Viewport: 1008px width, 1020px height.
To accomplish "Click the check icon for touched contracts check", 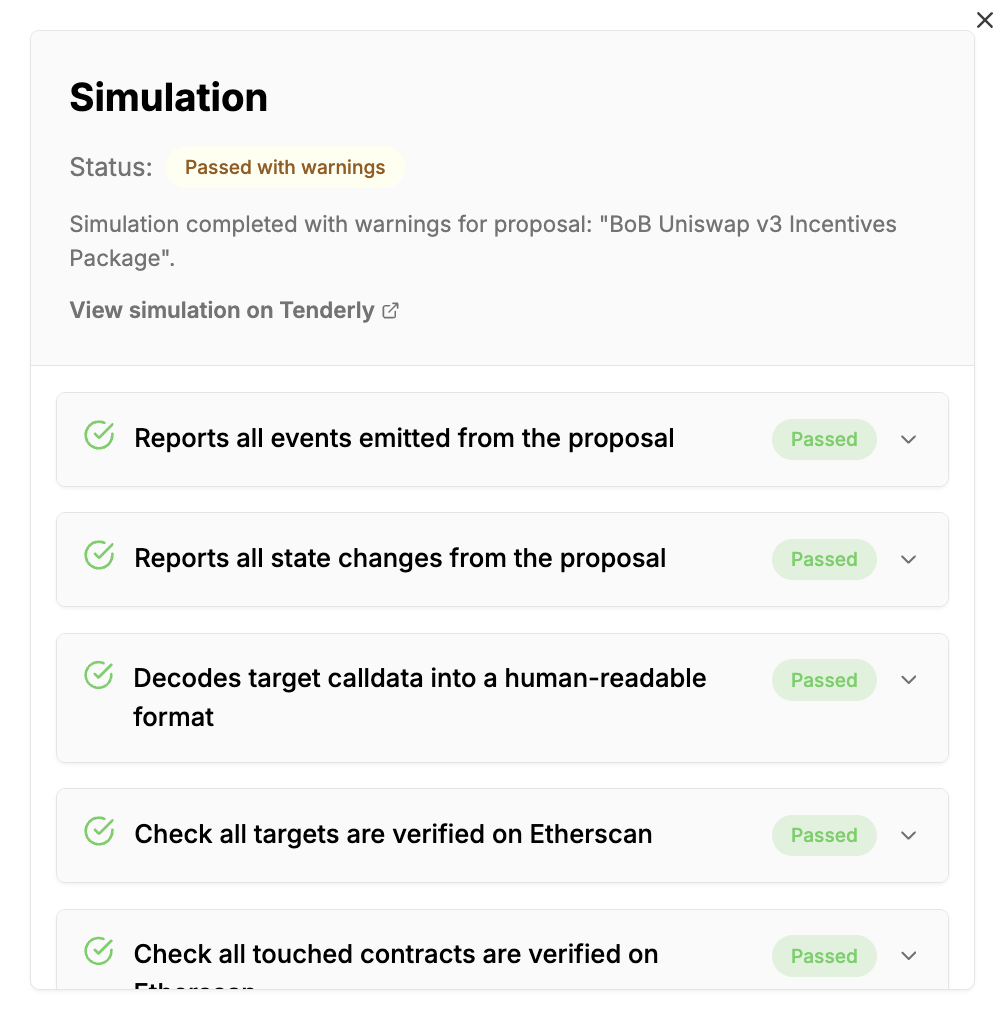I will [x=98, y=951].
